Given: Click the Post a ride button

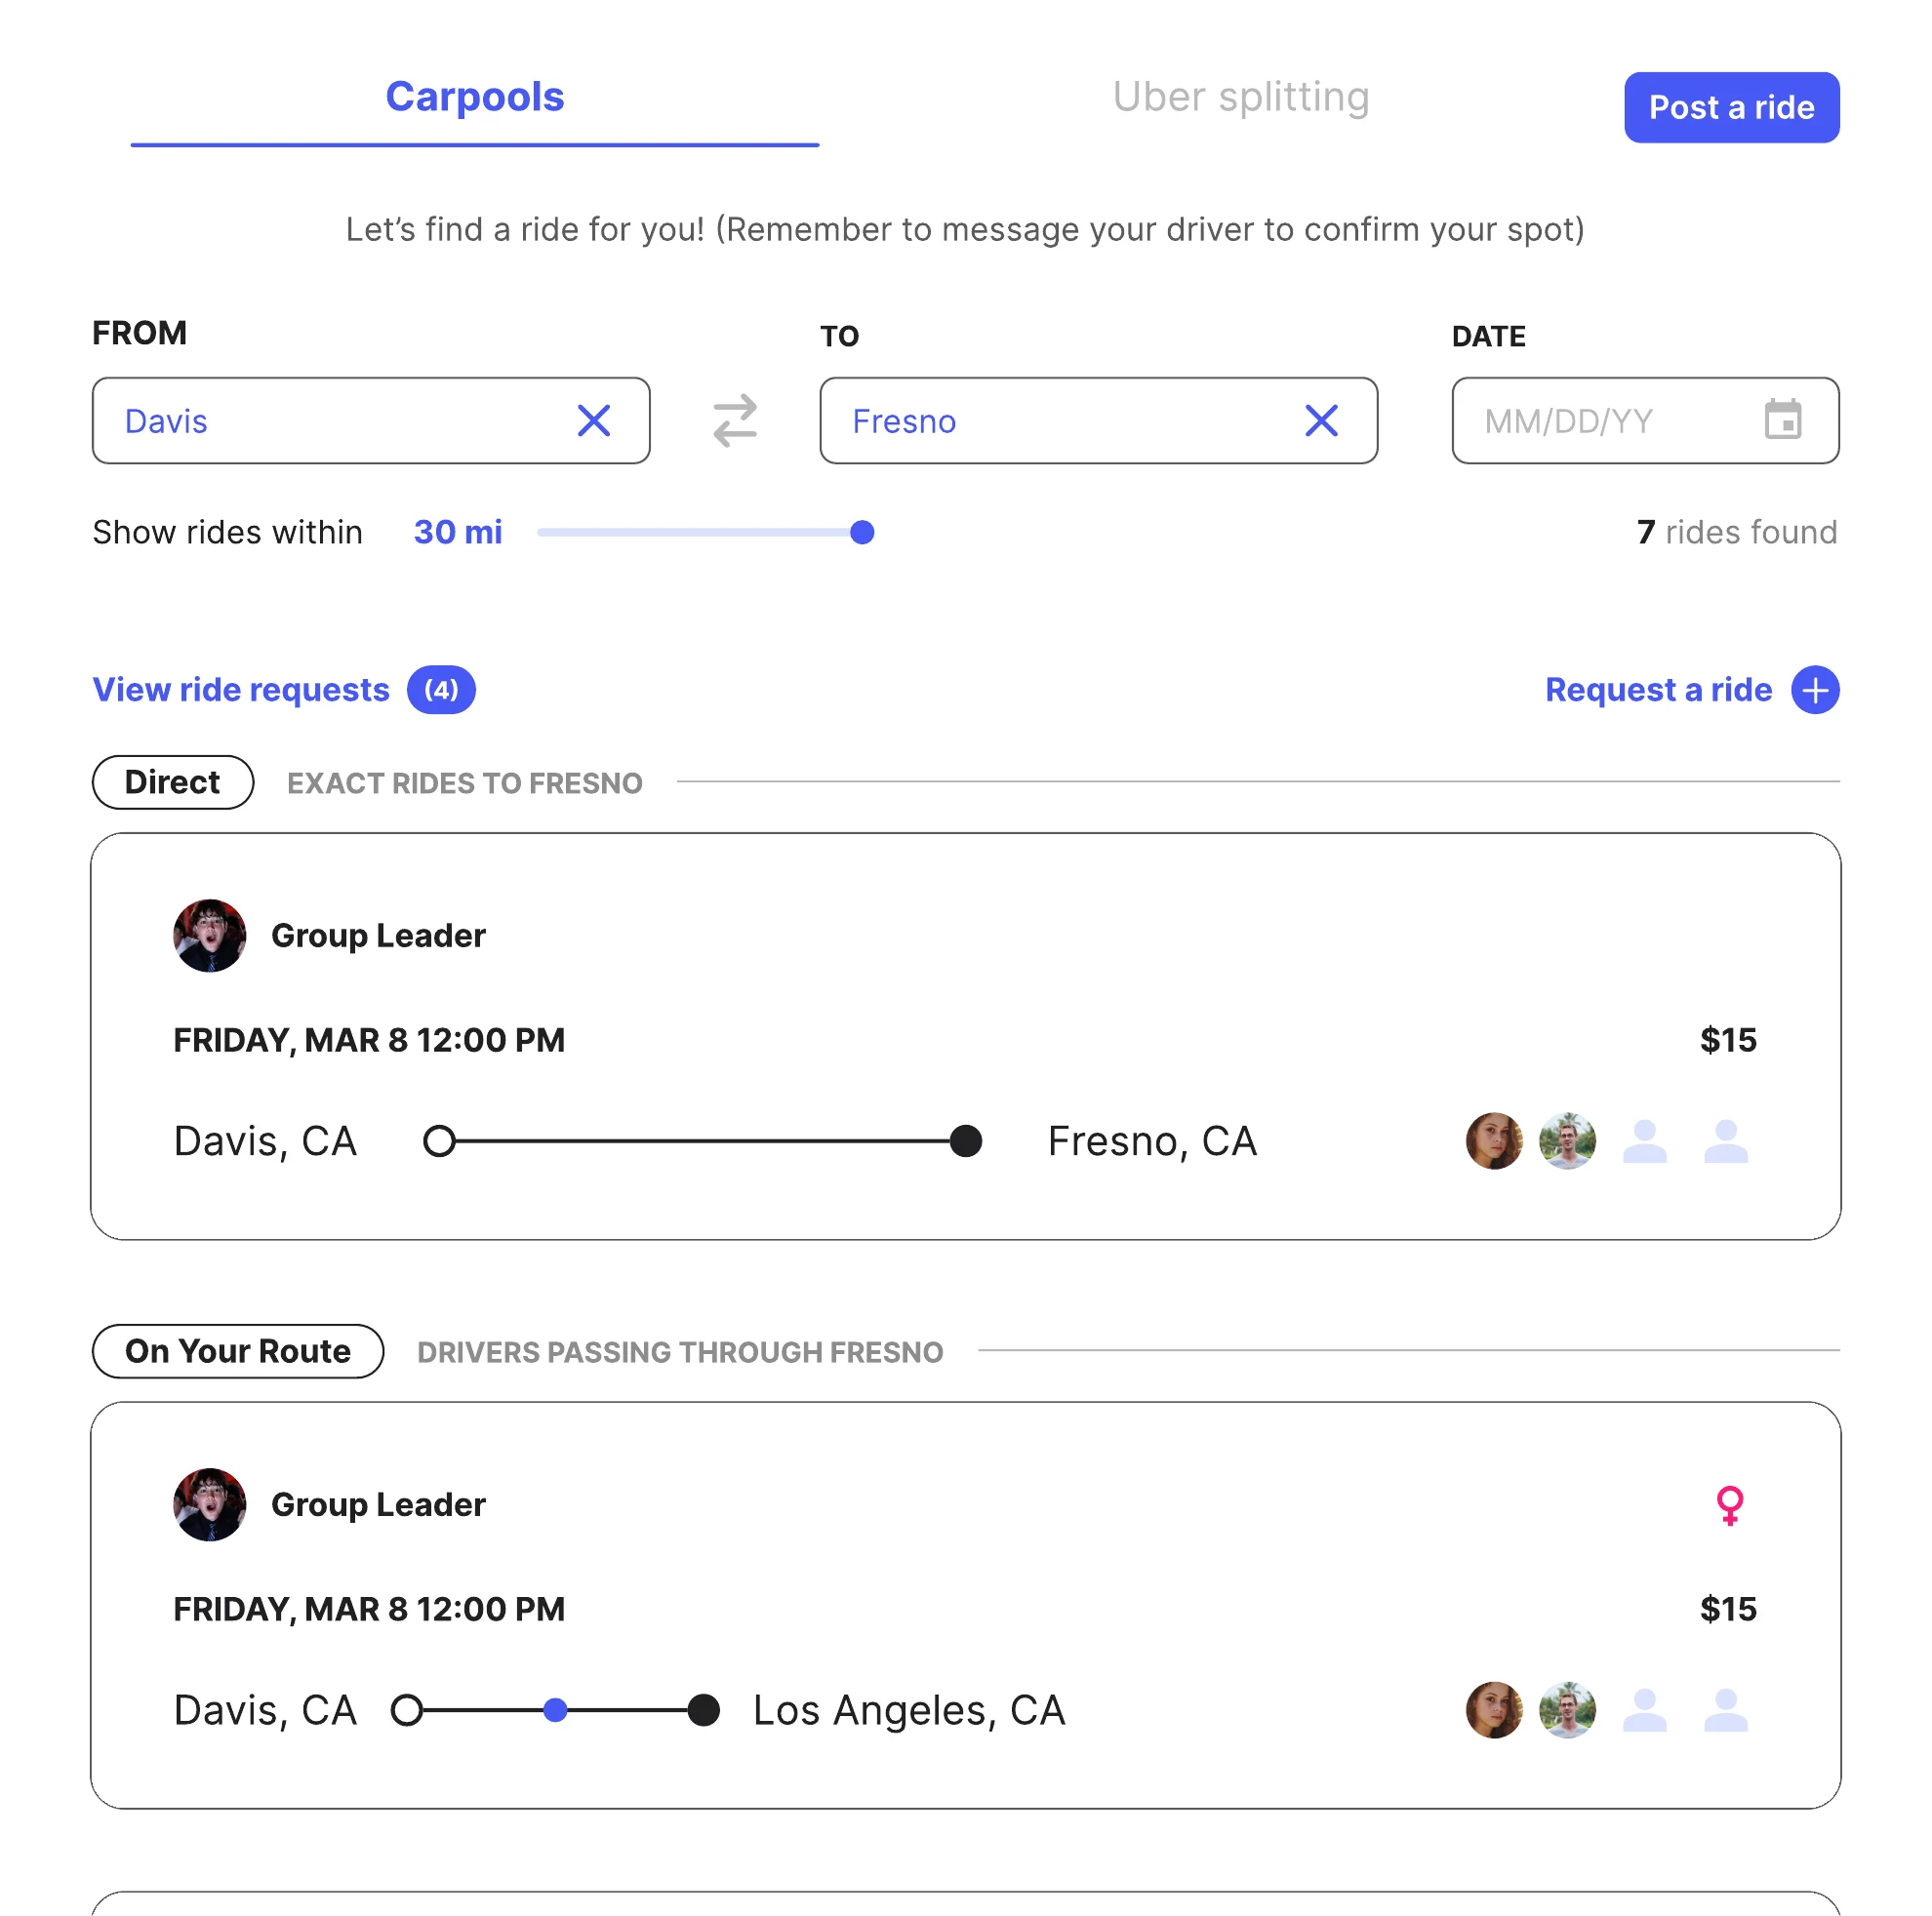Looking at the screenshot, I should 1731,108.
